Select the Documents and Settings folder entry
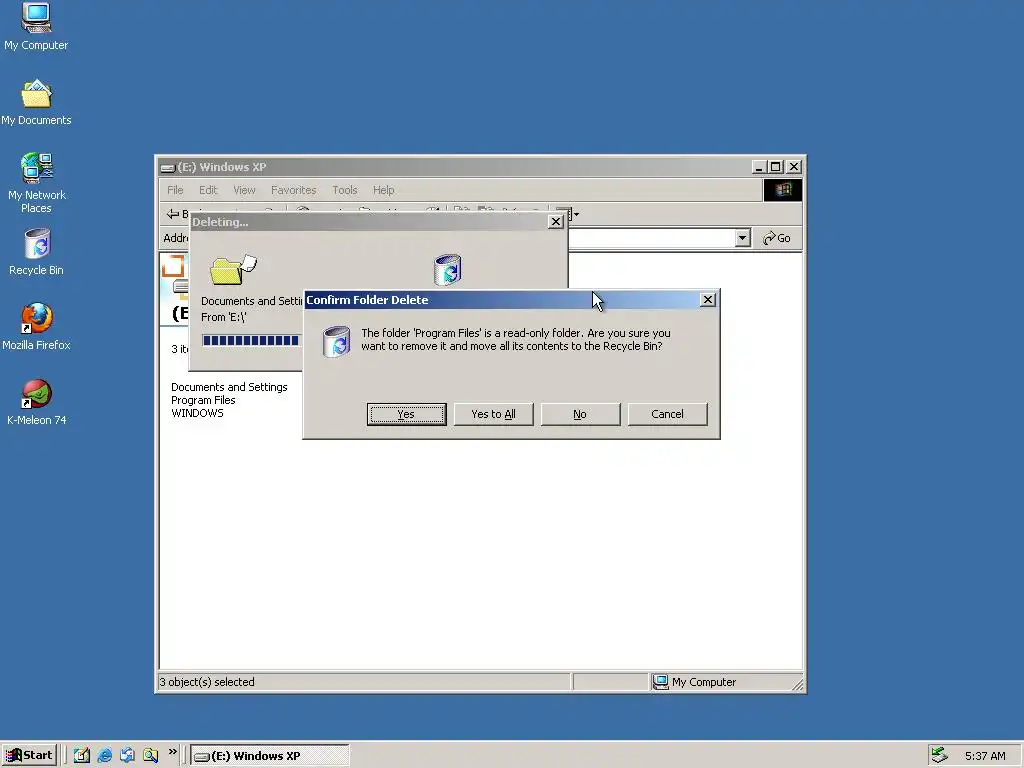 [x=229, y=387]
